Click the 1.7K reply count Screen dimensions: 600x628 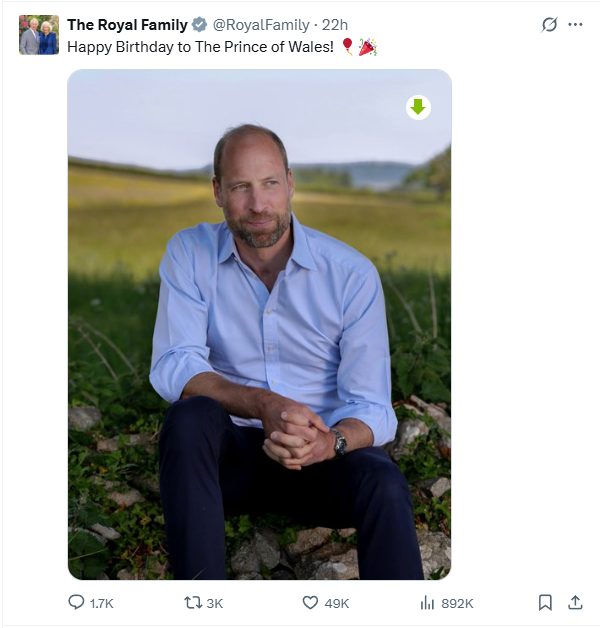[x=102, y=603]
